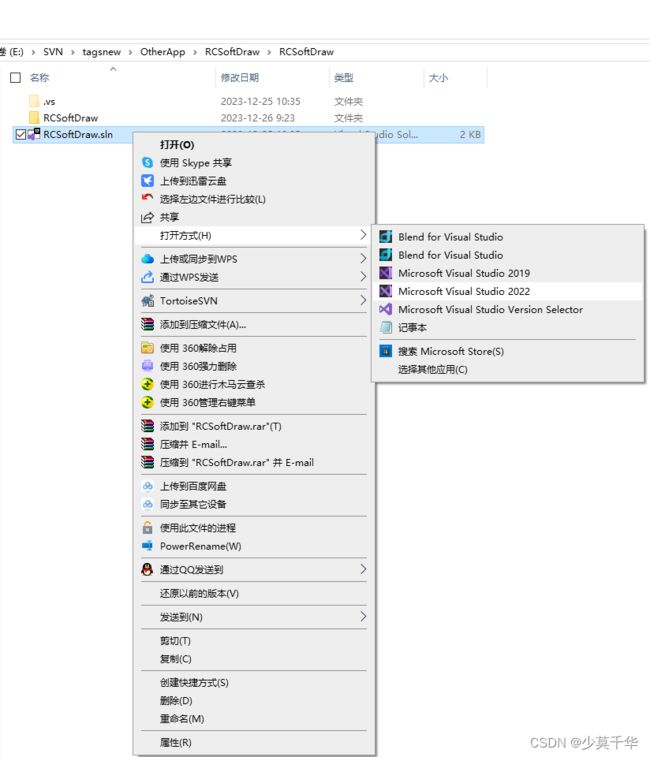Click the 360 unlock folder icon

(x=147, y=348)
